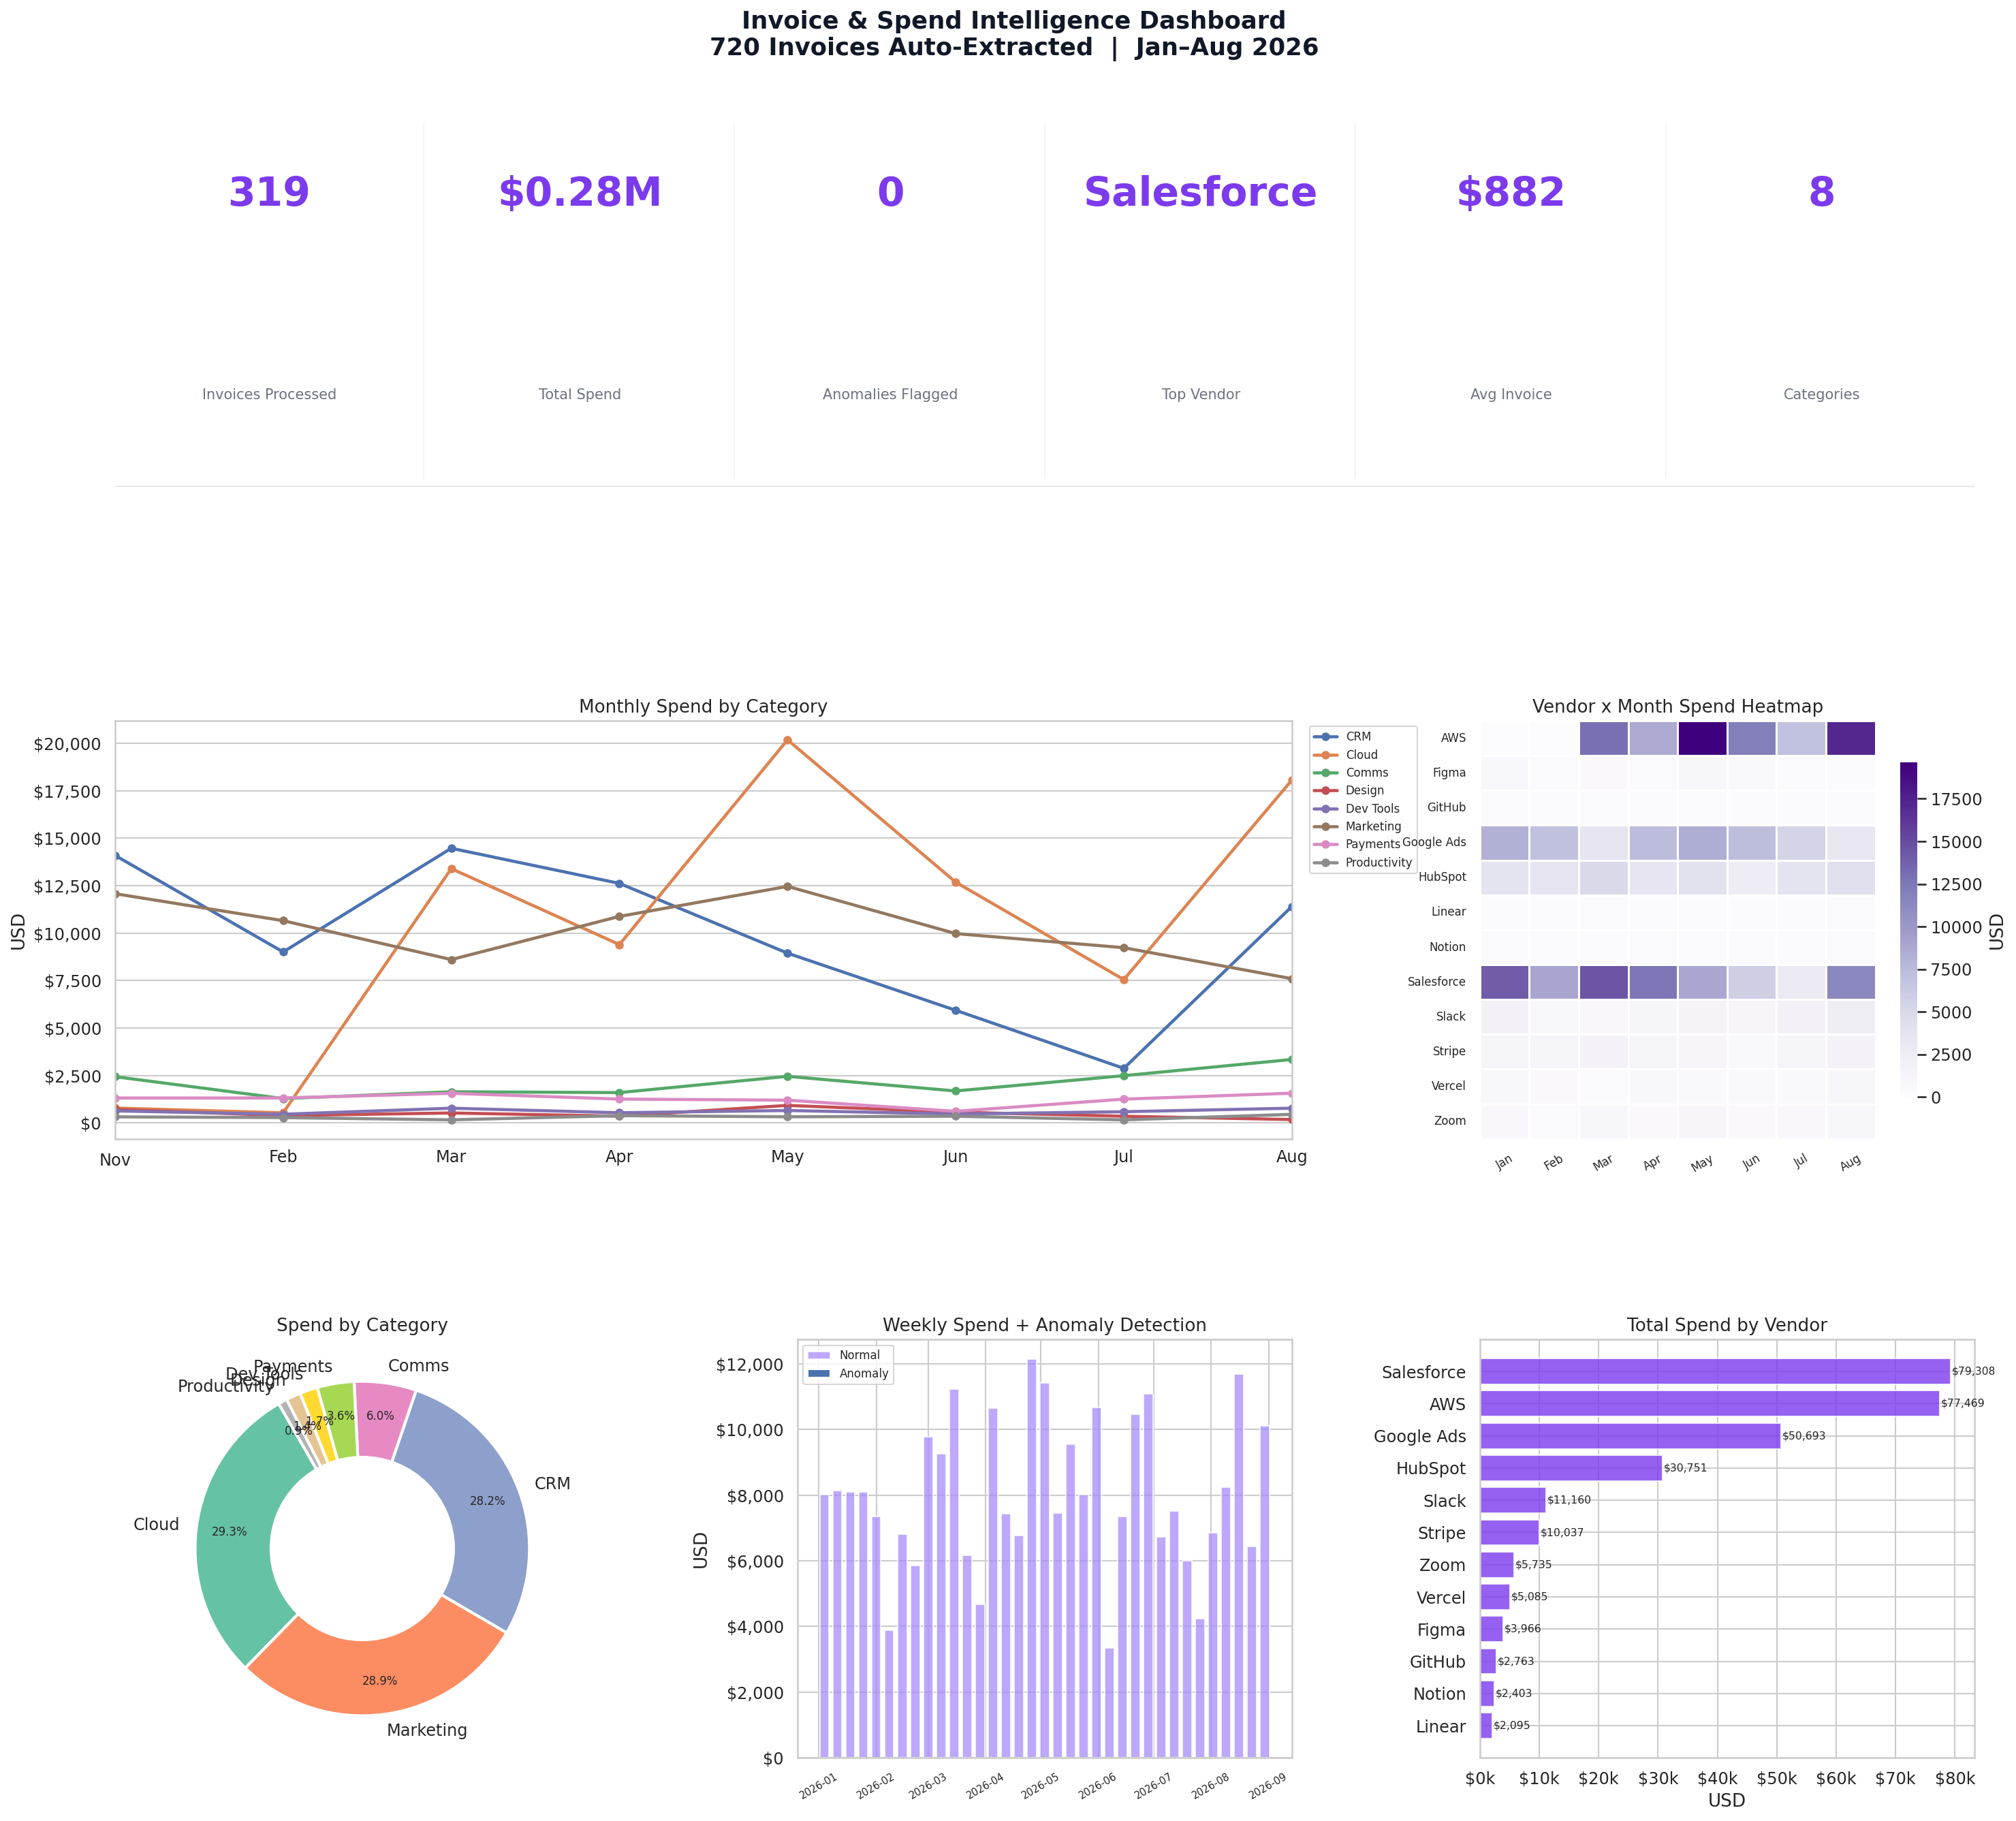Click the $0.28M Total Spend value

point(580,192)
